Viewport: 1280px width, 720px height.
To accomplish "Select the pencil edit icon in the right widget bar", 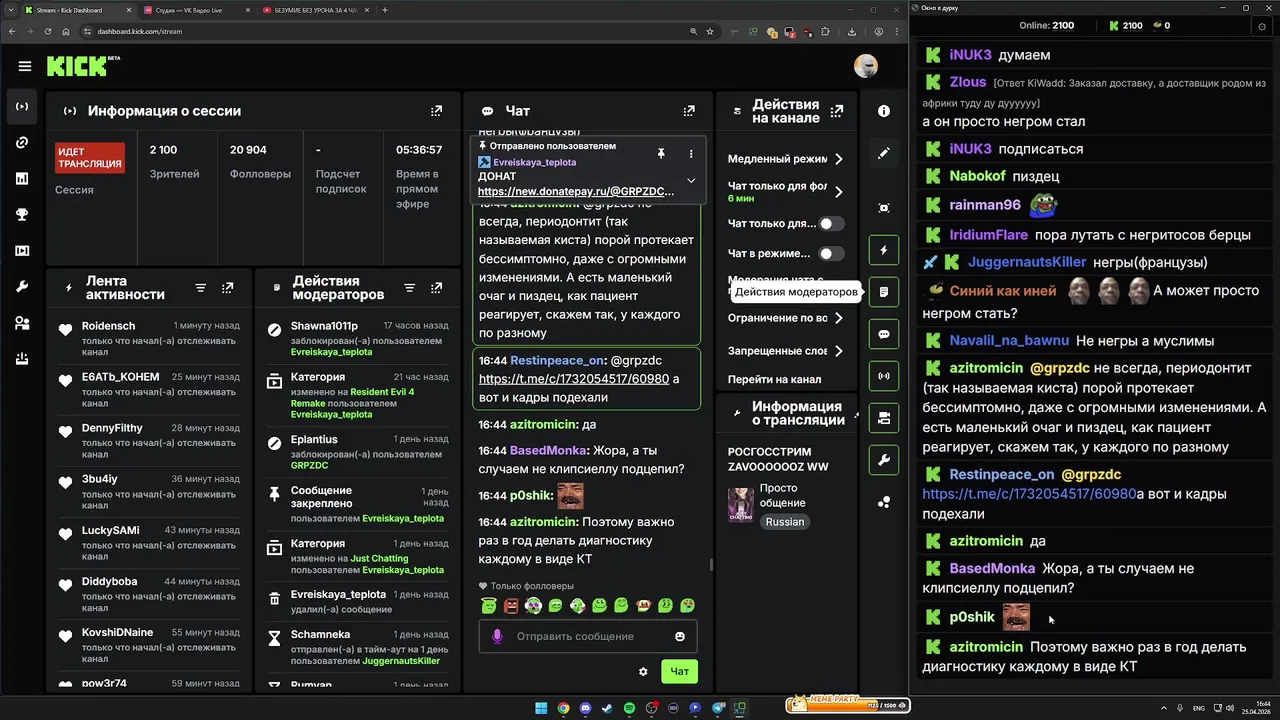I will point(884,154).
